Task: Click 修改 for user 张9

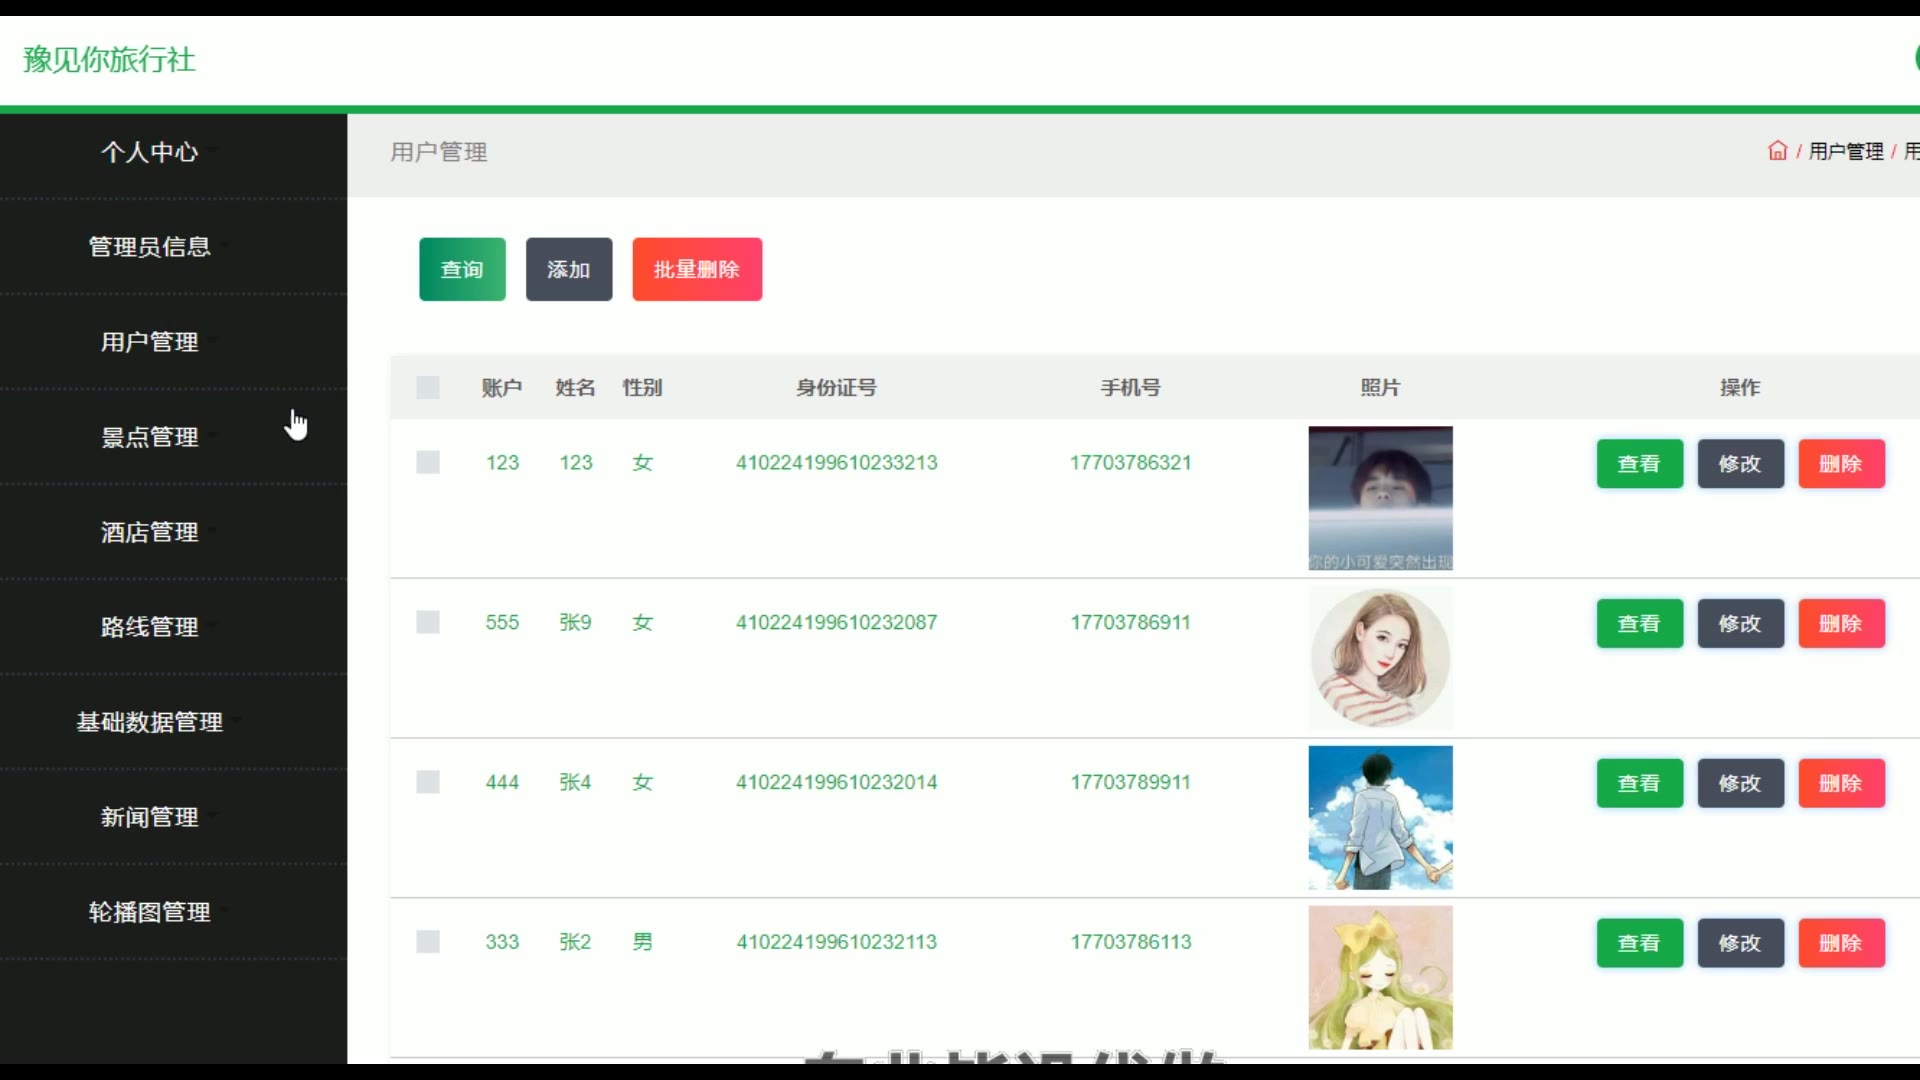Action: (x=1741, y=624)
